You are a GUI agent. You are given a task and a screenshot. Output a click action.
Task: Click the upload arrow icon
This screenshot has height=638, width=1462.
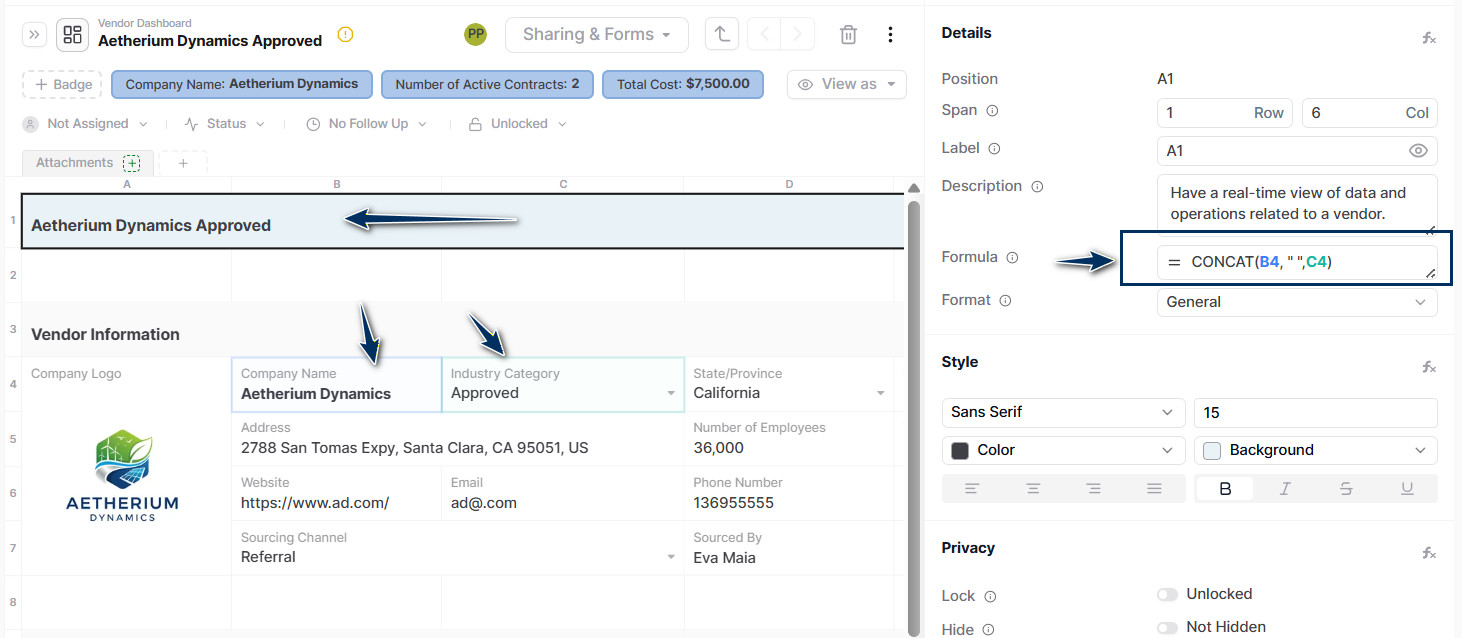tap(720, 35)
